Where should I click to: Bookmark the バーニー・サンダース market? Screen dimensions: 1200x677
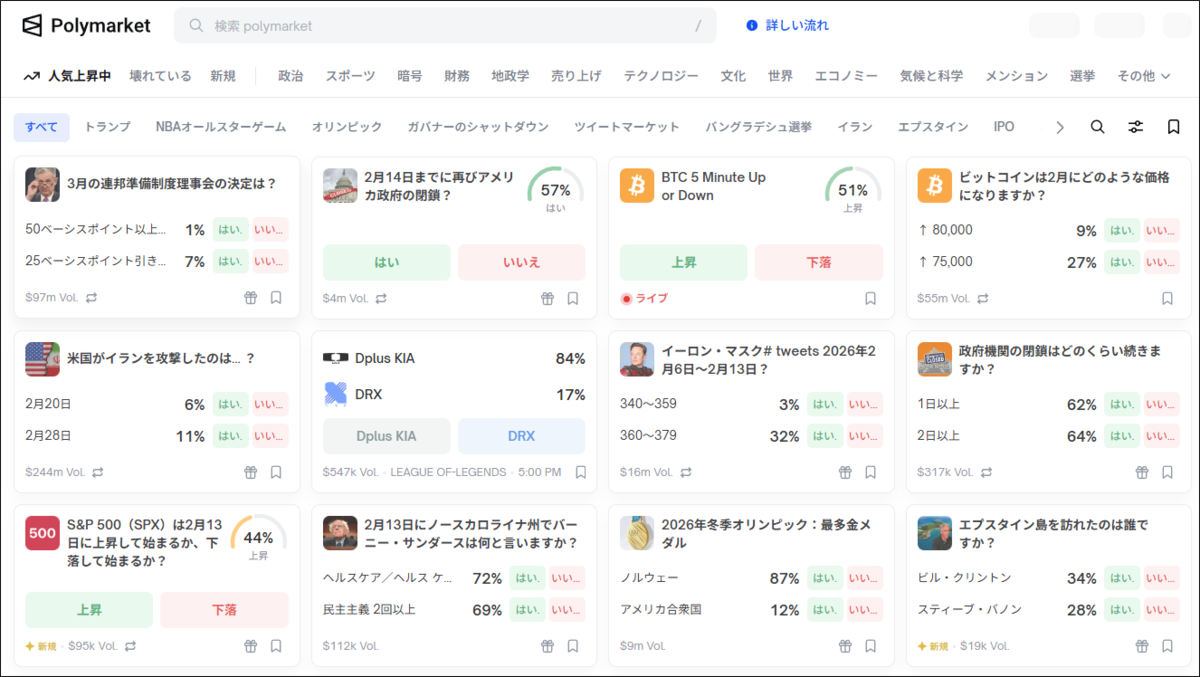click(573, 646)
